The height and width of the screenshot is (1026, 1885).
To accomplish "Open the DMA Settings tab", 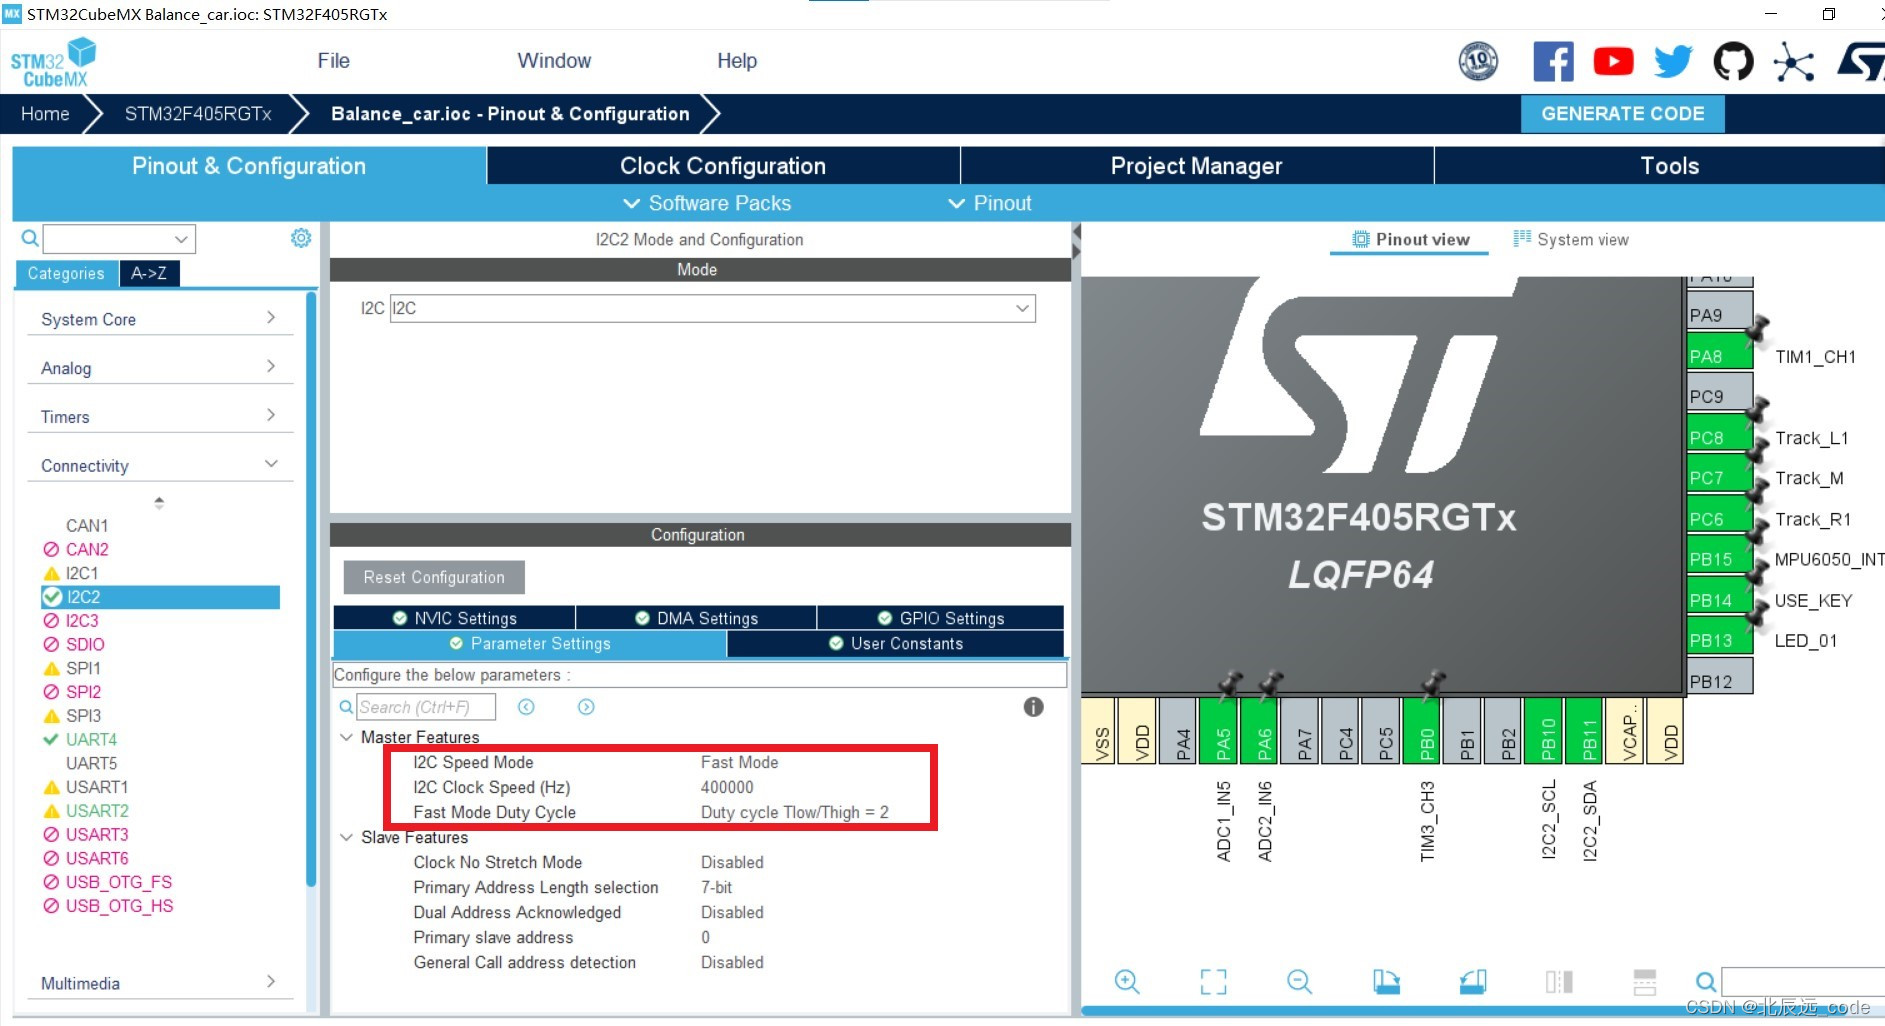I will pos(696,618).
